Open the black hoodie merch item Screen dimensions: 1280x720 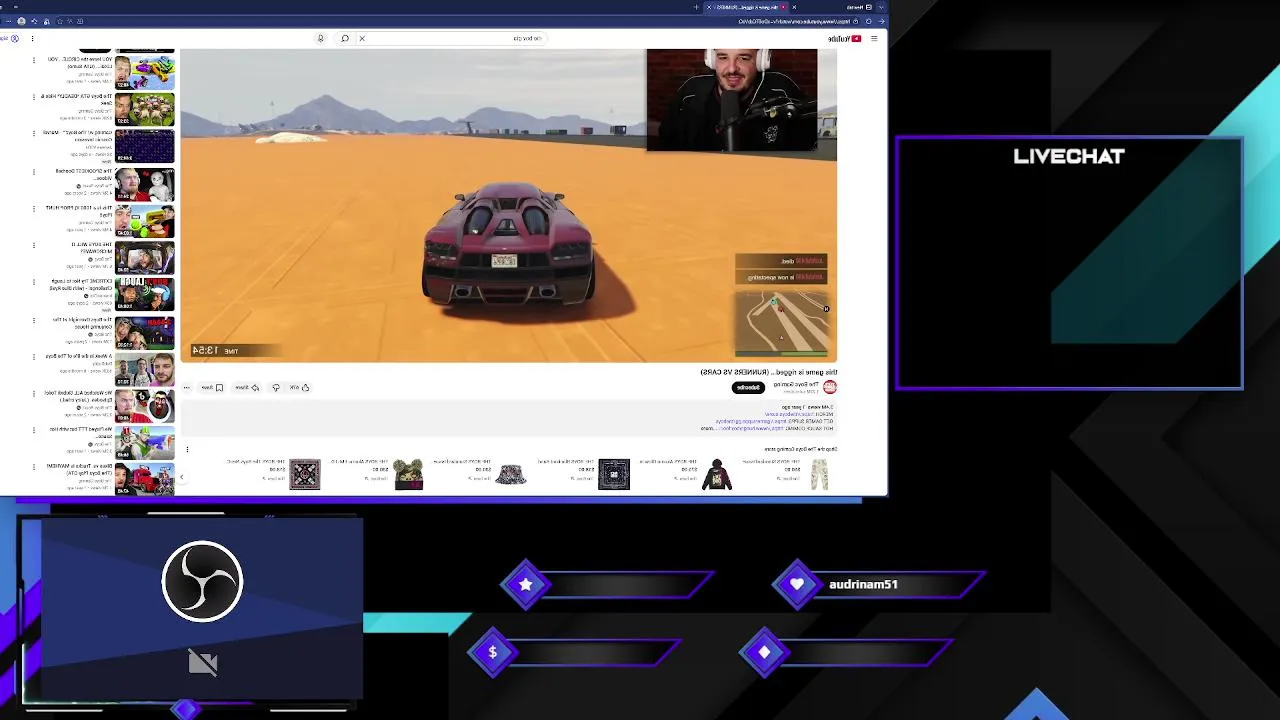click(717, 474)
